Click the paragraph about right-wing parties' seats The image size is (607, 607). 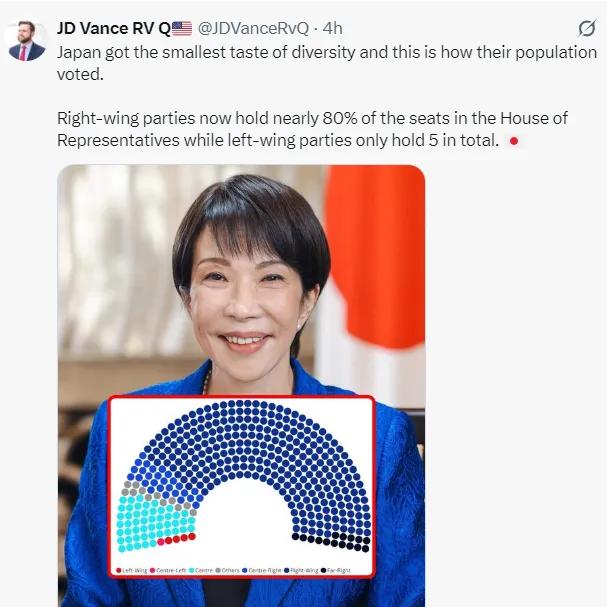[x=312, y=129]
